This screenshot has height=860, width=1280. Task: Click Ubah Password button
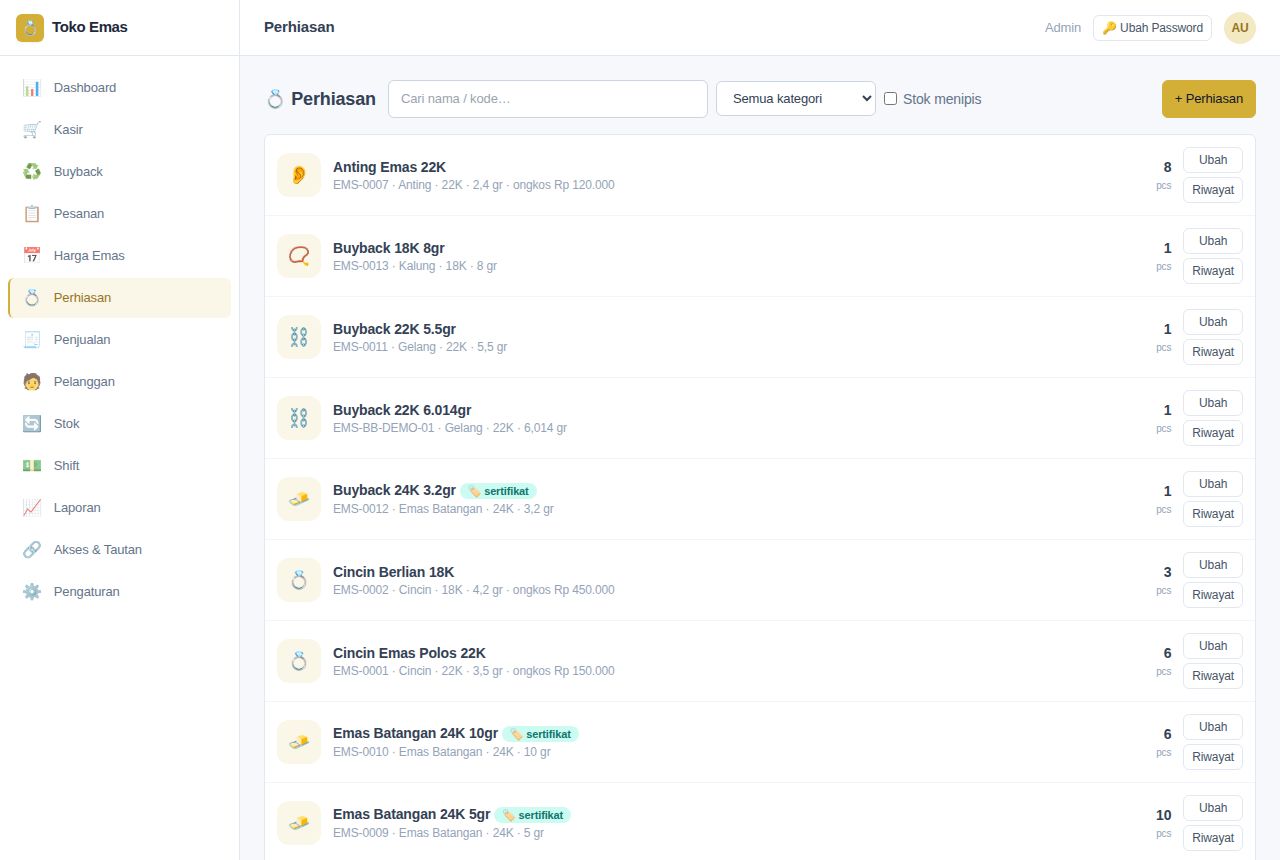pyautogui.click(x=1152, y=28)
